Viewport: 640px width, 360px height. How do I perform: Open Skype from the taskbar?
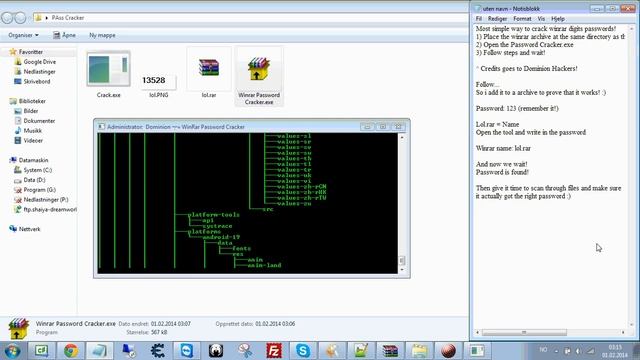[x=303, y=351]
